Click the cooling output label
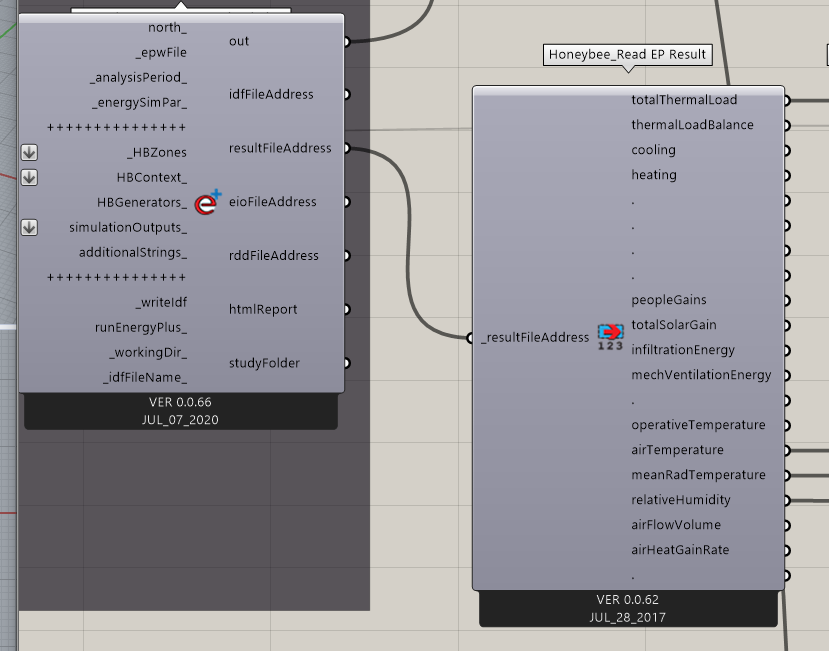 (653, 150)
